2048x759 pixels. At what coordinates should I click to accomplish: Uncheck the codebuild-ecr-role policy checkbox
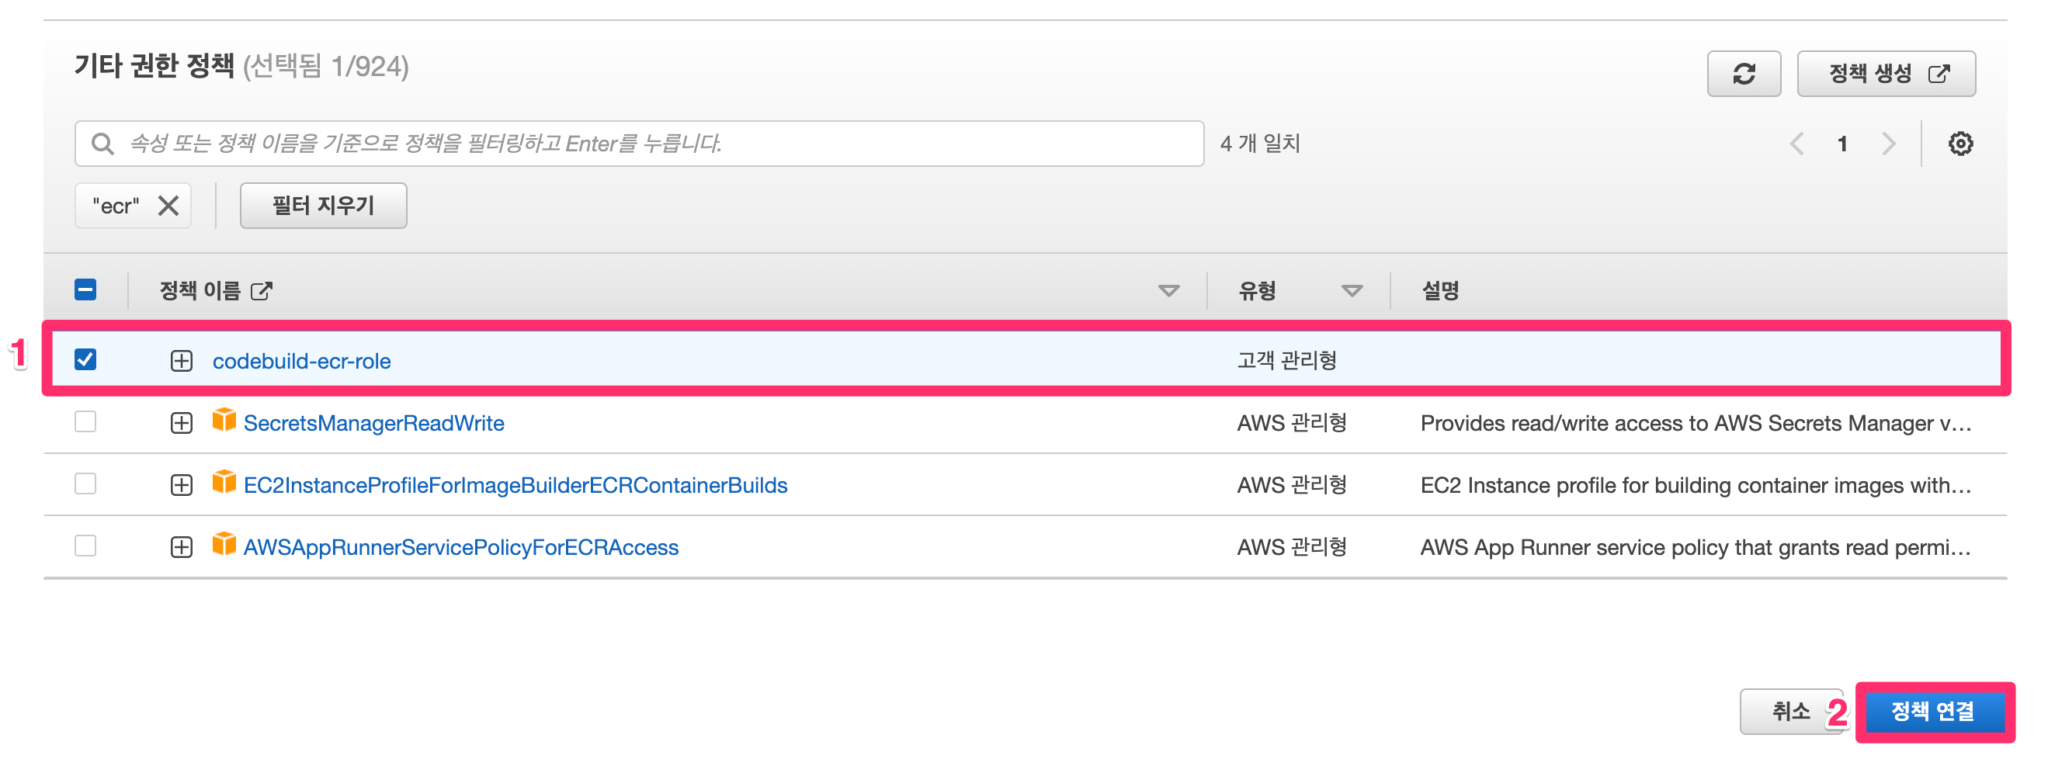(85, 360)
